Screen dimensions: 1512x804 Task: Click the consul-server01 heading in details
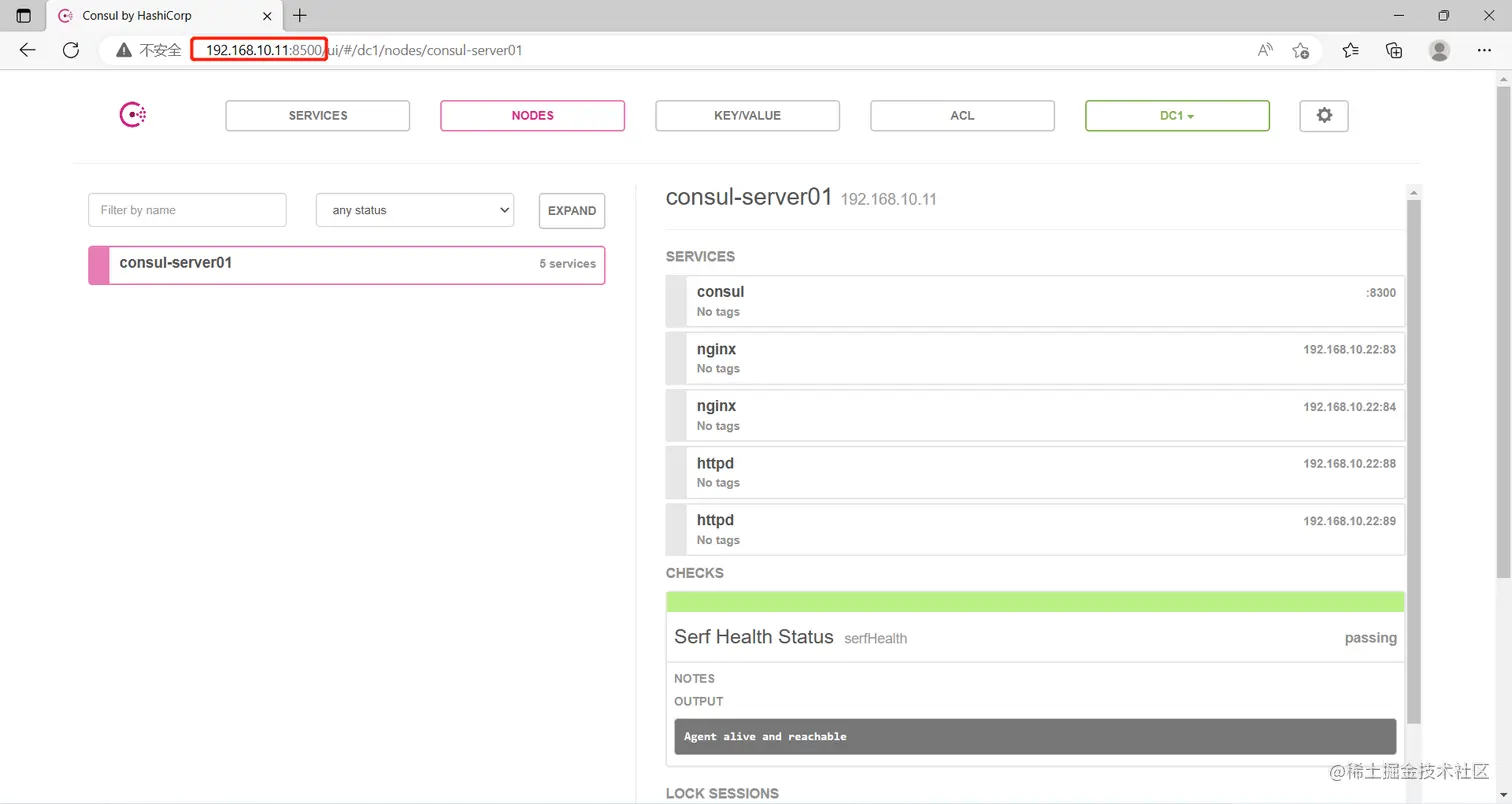[x=749, y=197]
